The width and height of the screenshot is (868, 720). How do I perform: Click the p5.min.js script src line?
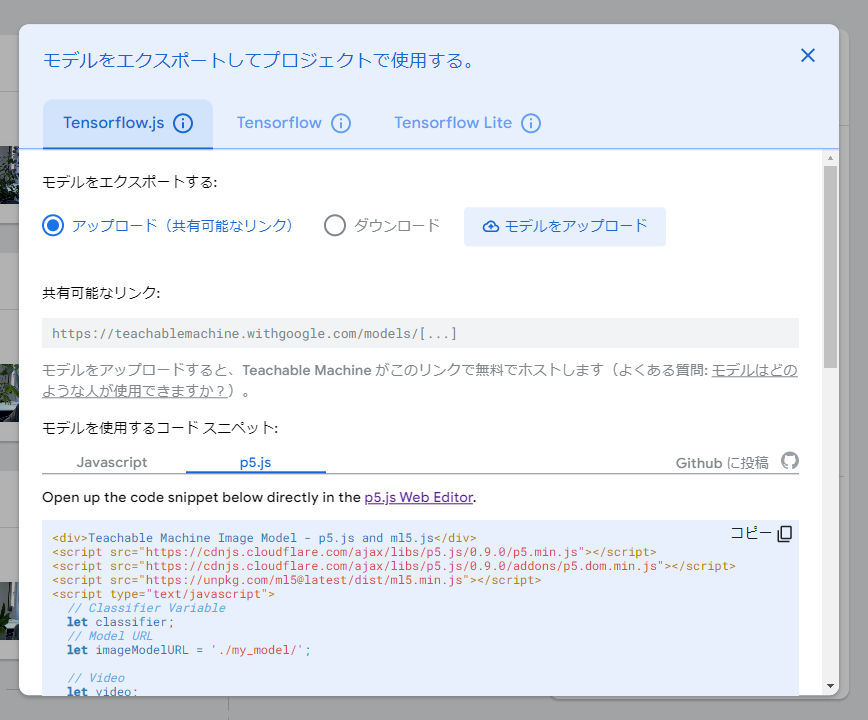354,552
